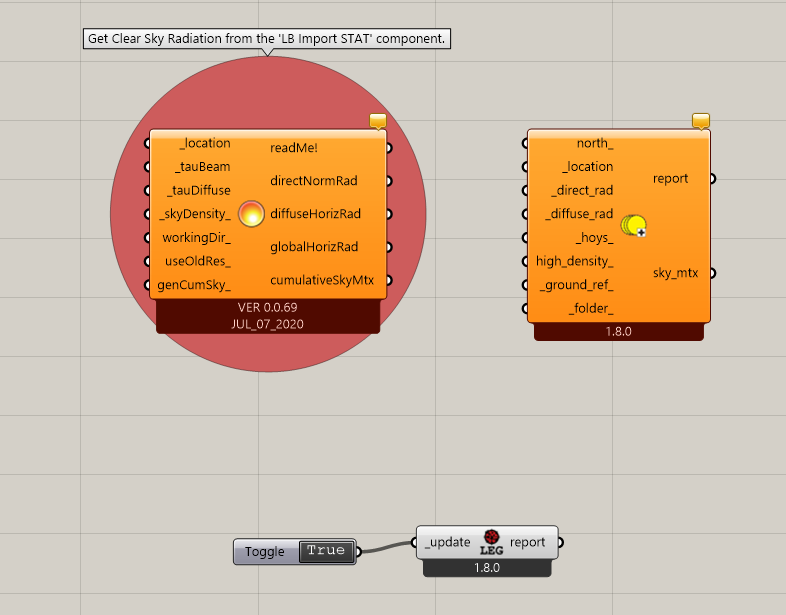This screenshot has height=615, width=786.
Task: Select the _ground_ref_ input parameter
Action: [x=576, y=285]
